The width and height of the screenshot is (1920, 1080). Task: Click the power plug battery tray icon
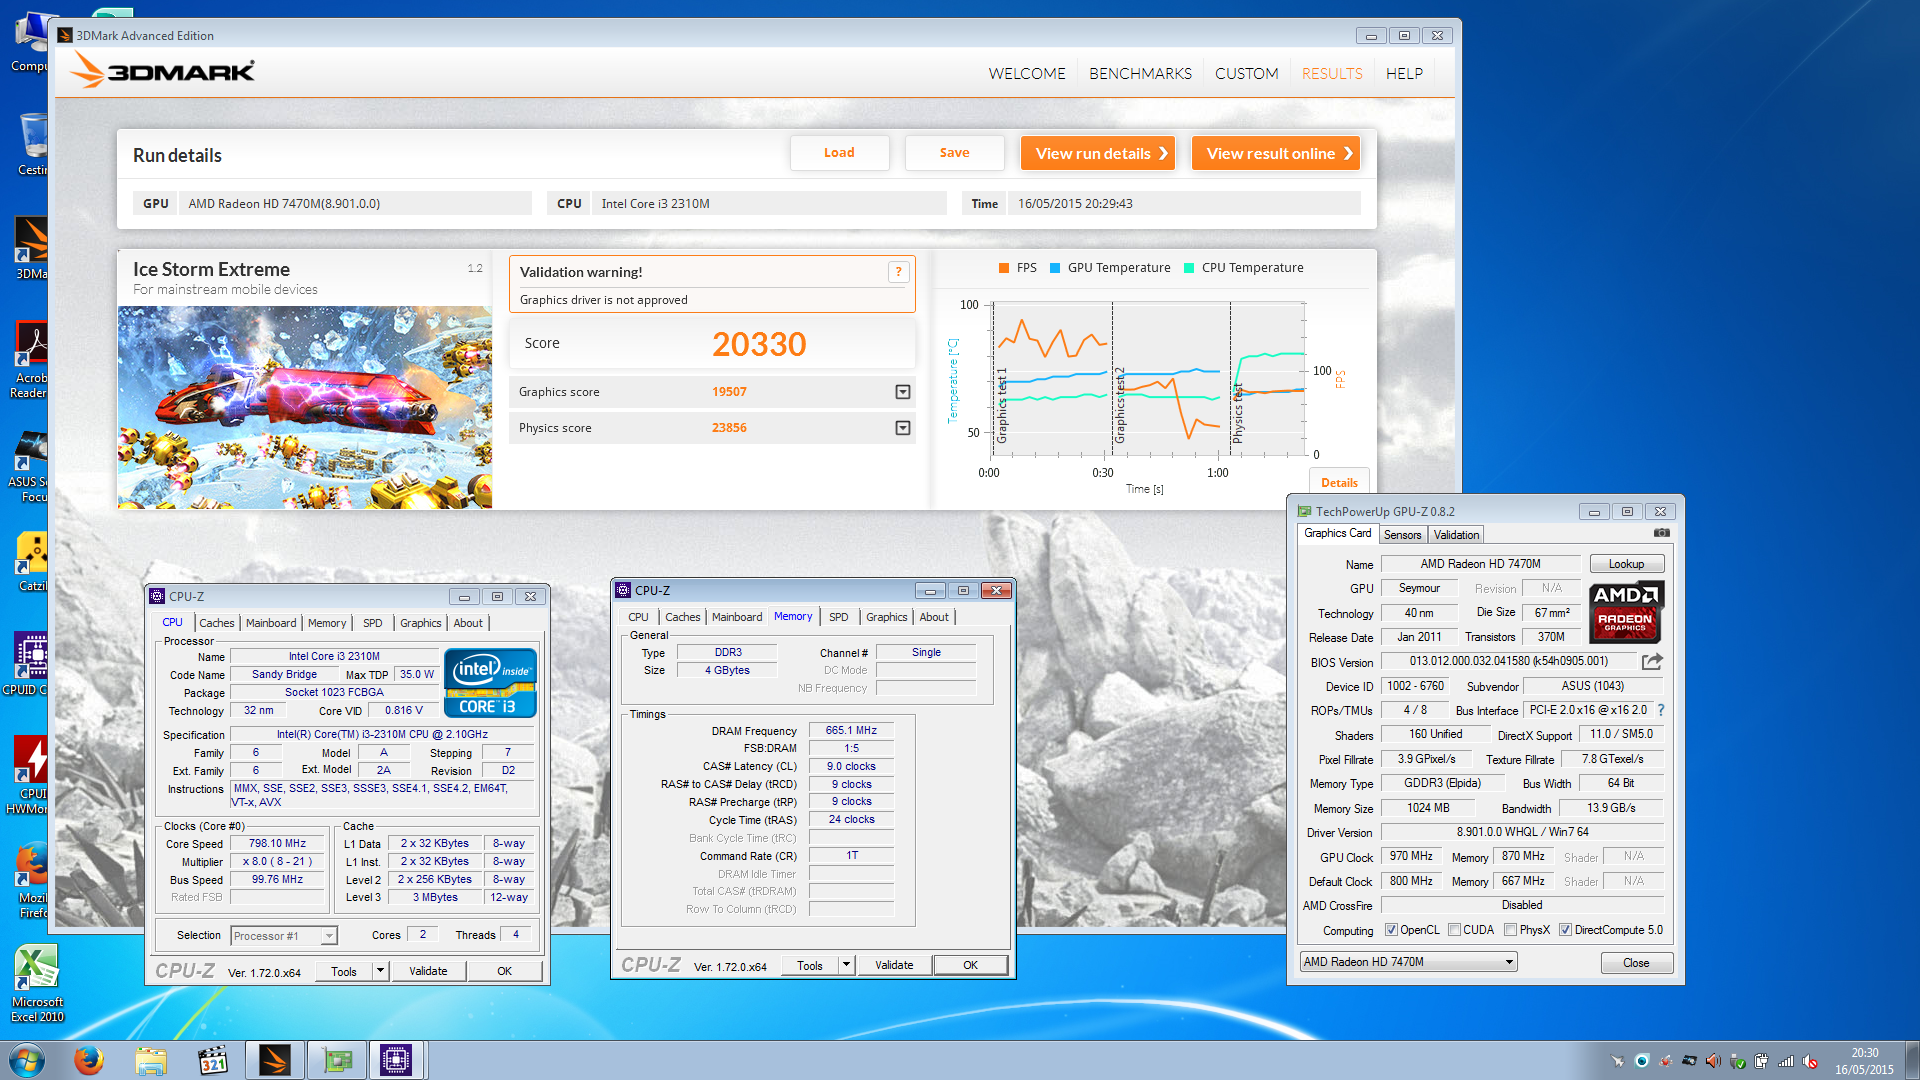pos(1761,1061)
